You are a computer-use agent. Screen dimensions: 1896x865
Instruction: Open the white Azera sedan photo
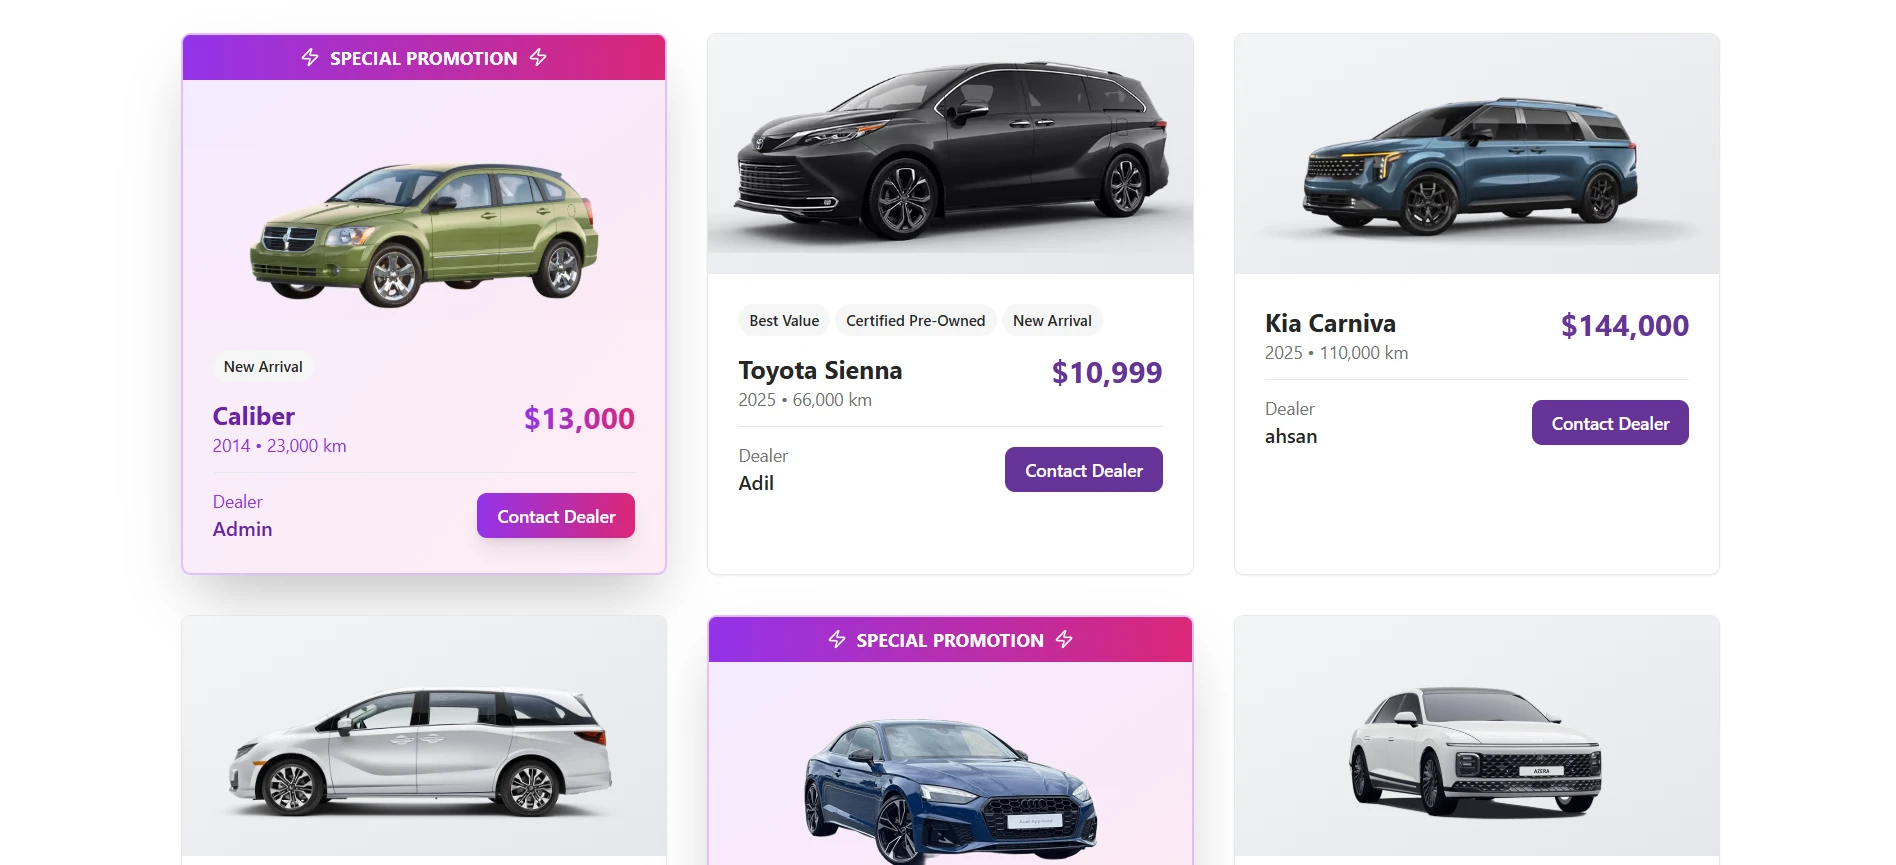[1476, 752]
